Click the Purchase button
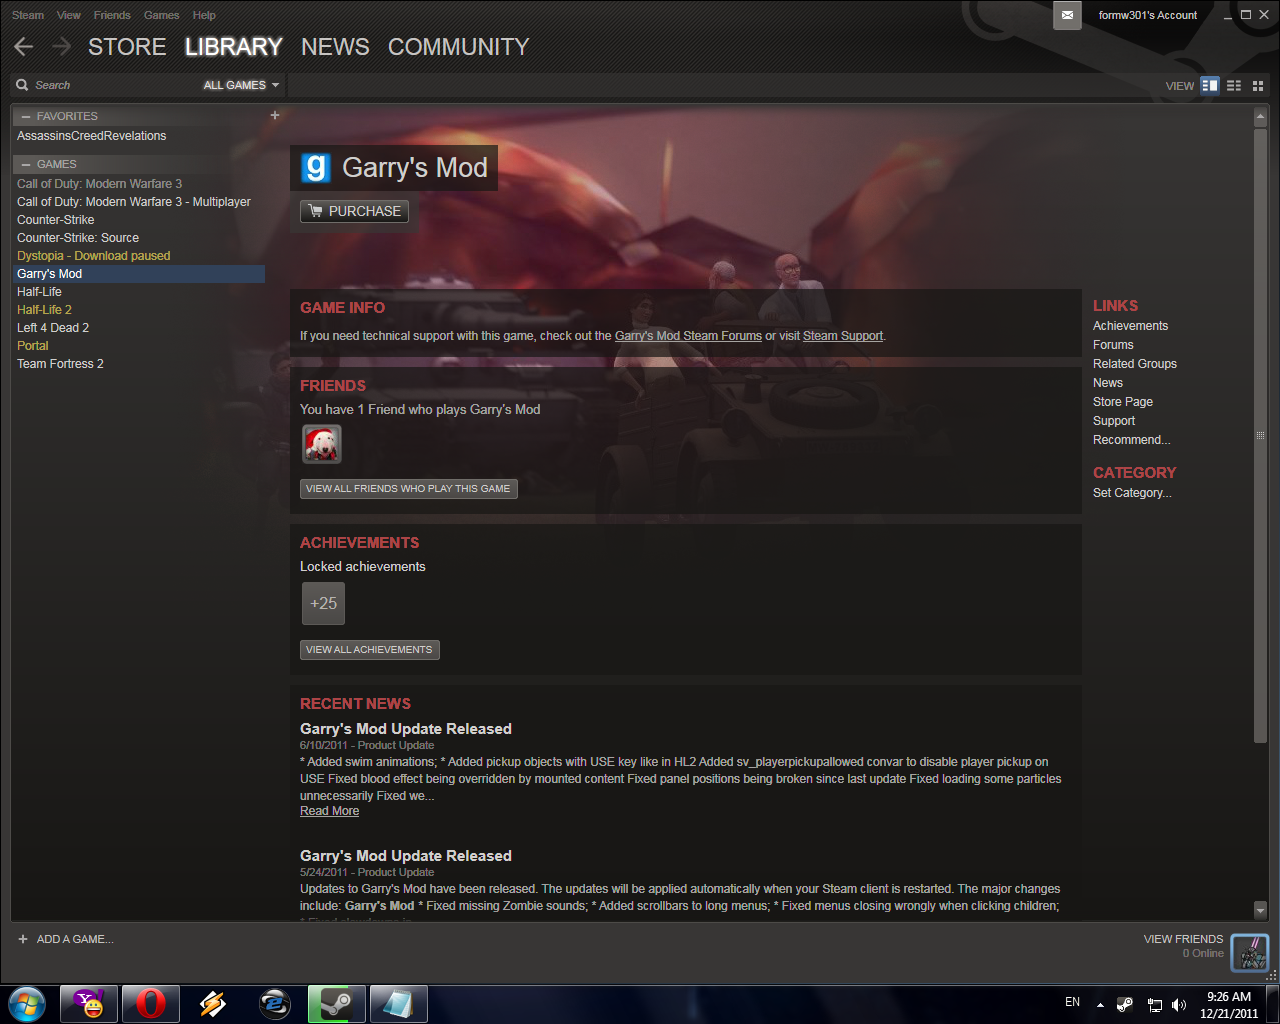 tap(354, 211)
